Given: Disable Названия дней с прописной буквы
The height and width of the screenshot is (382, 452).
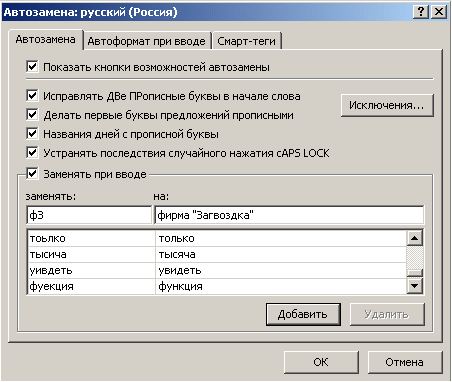Looking at the screenshot, I should [32, 134].
